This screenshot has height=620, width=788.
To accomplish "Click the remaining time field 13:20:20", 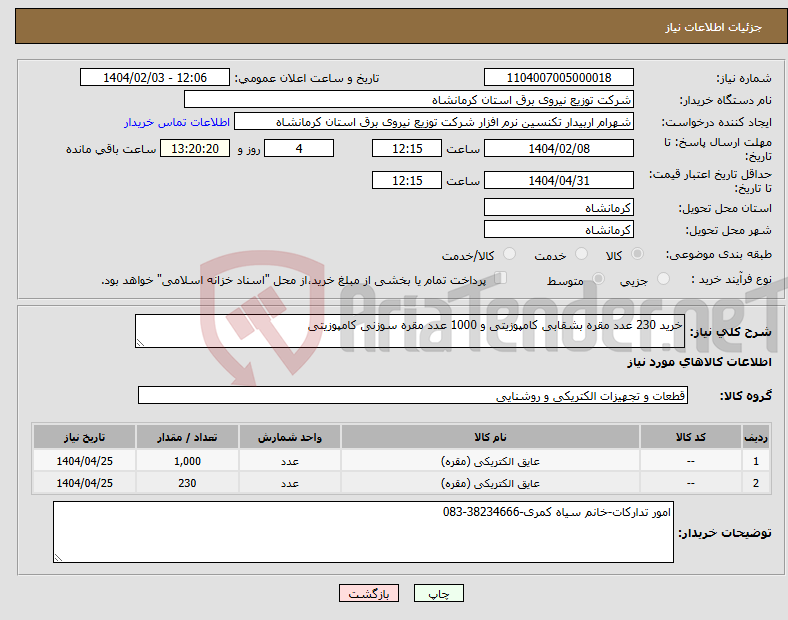I will [x=195, y=148].
